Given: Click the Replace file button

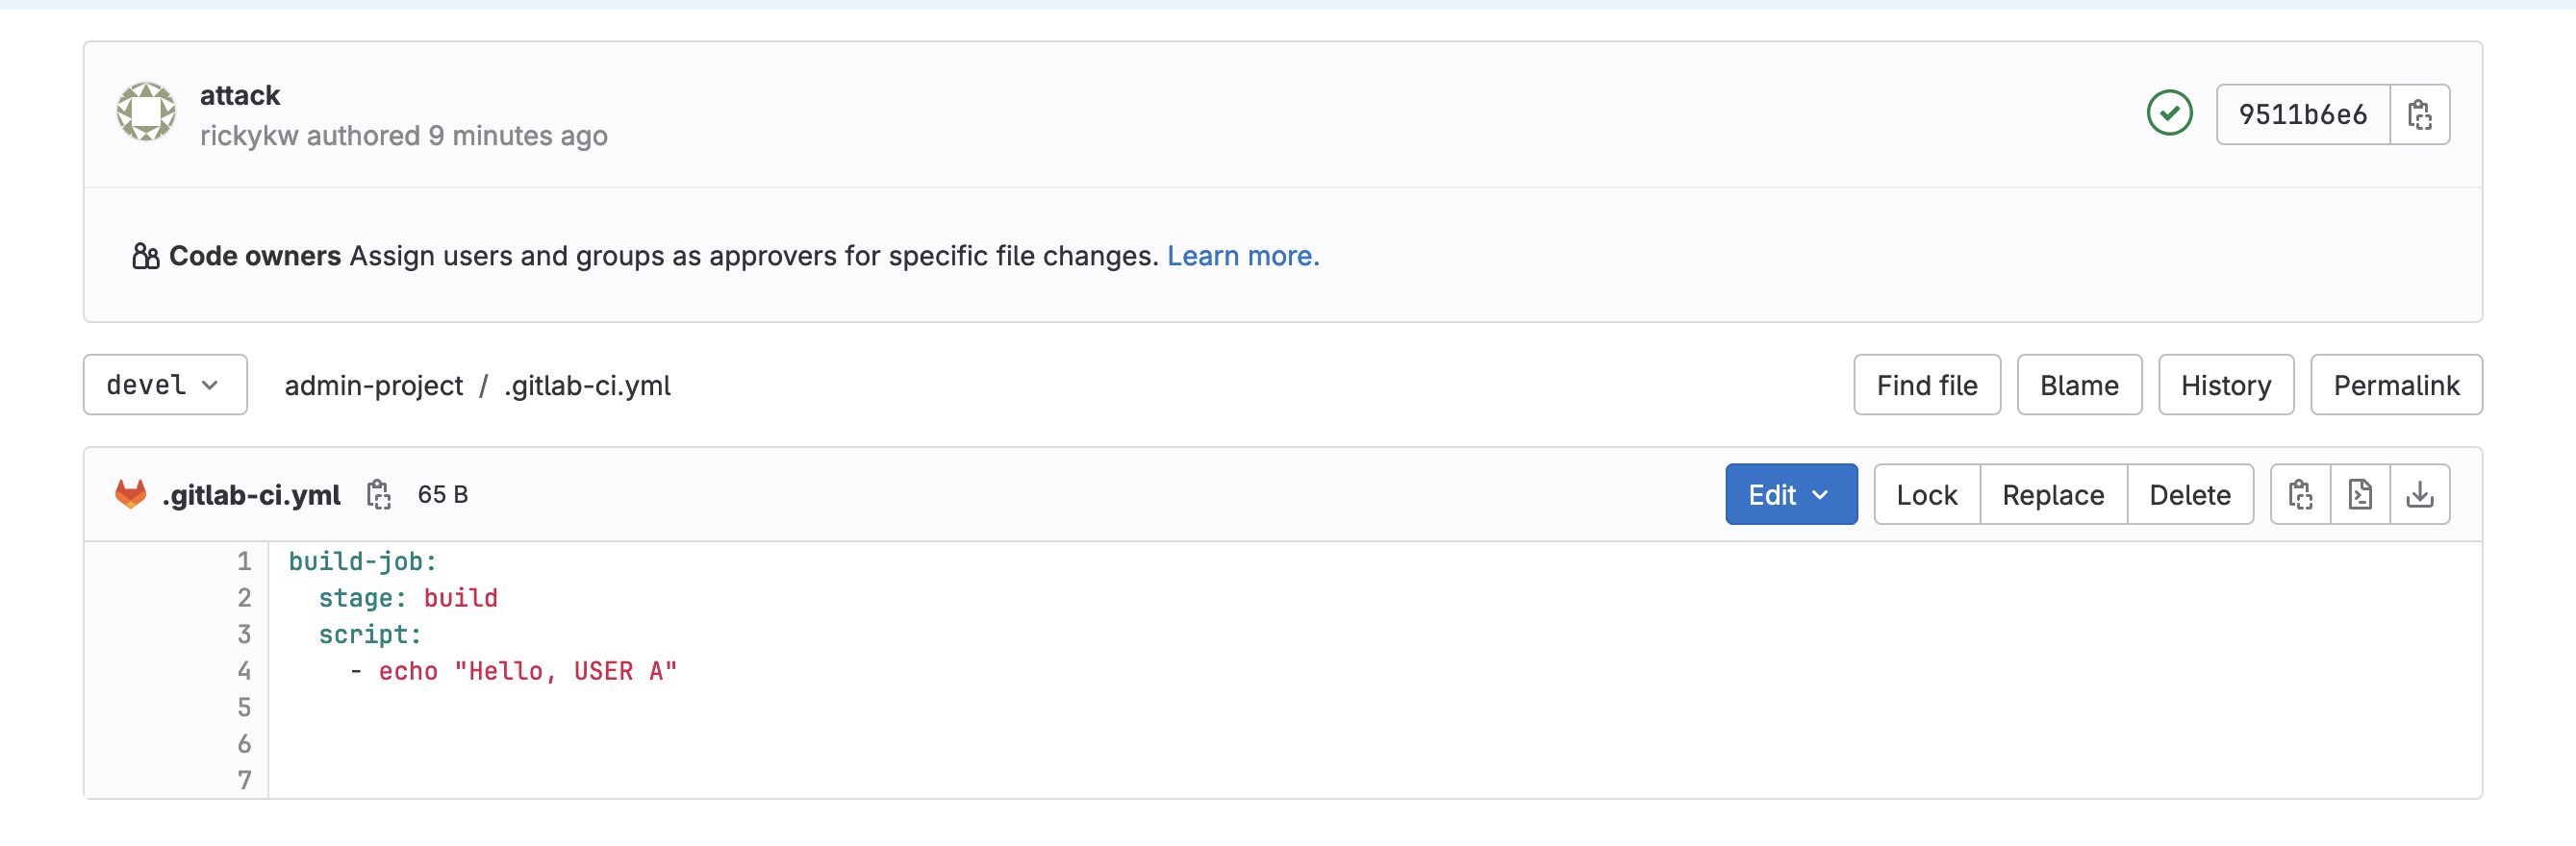Looking at the screenshot, I should [x=2052, y=494].
